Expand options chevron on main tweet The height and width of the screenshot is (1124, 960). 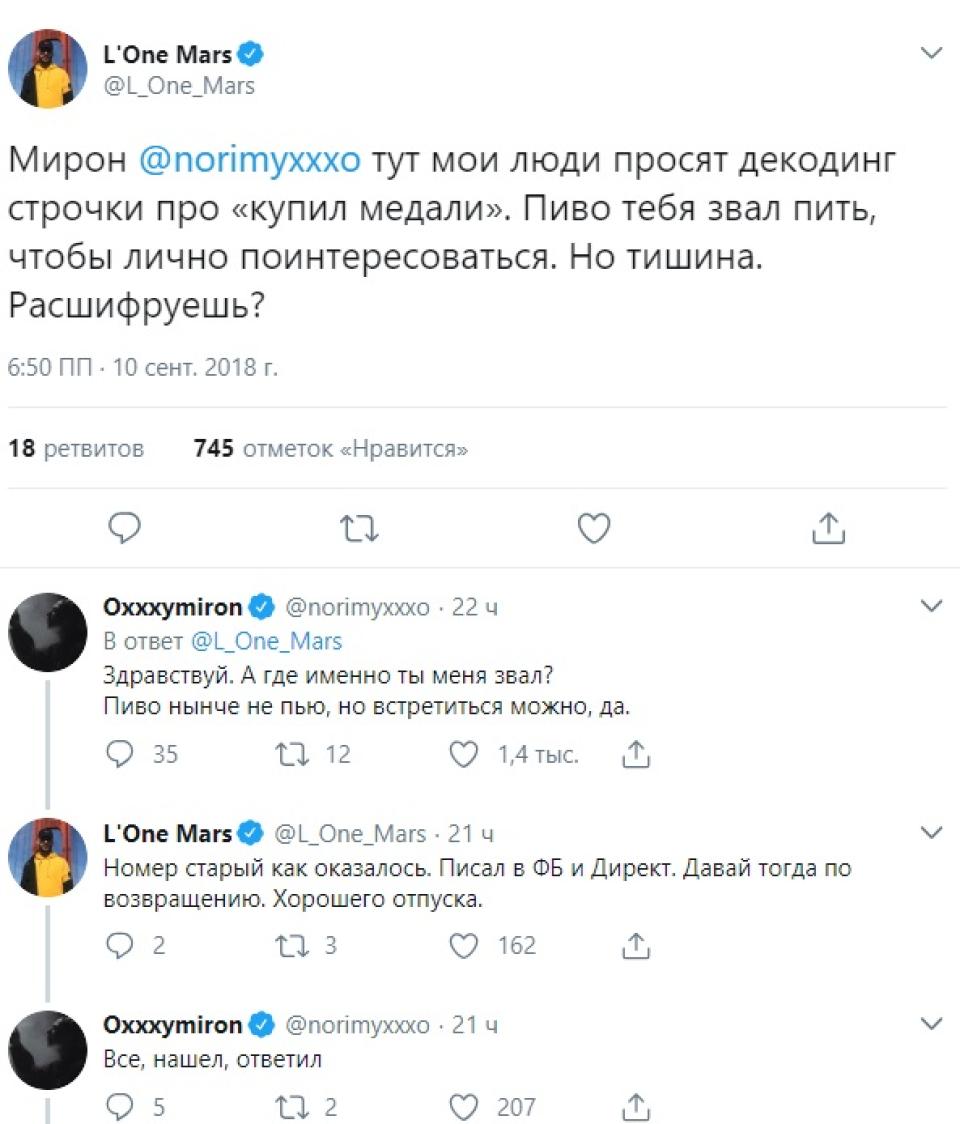[x=931, y=52]
